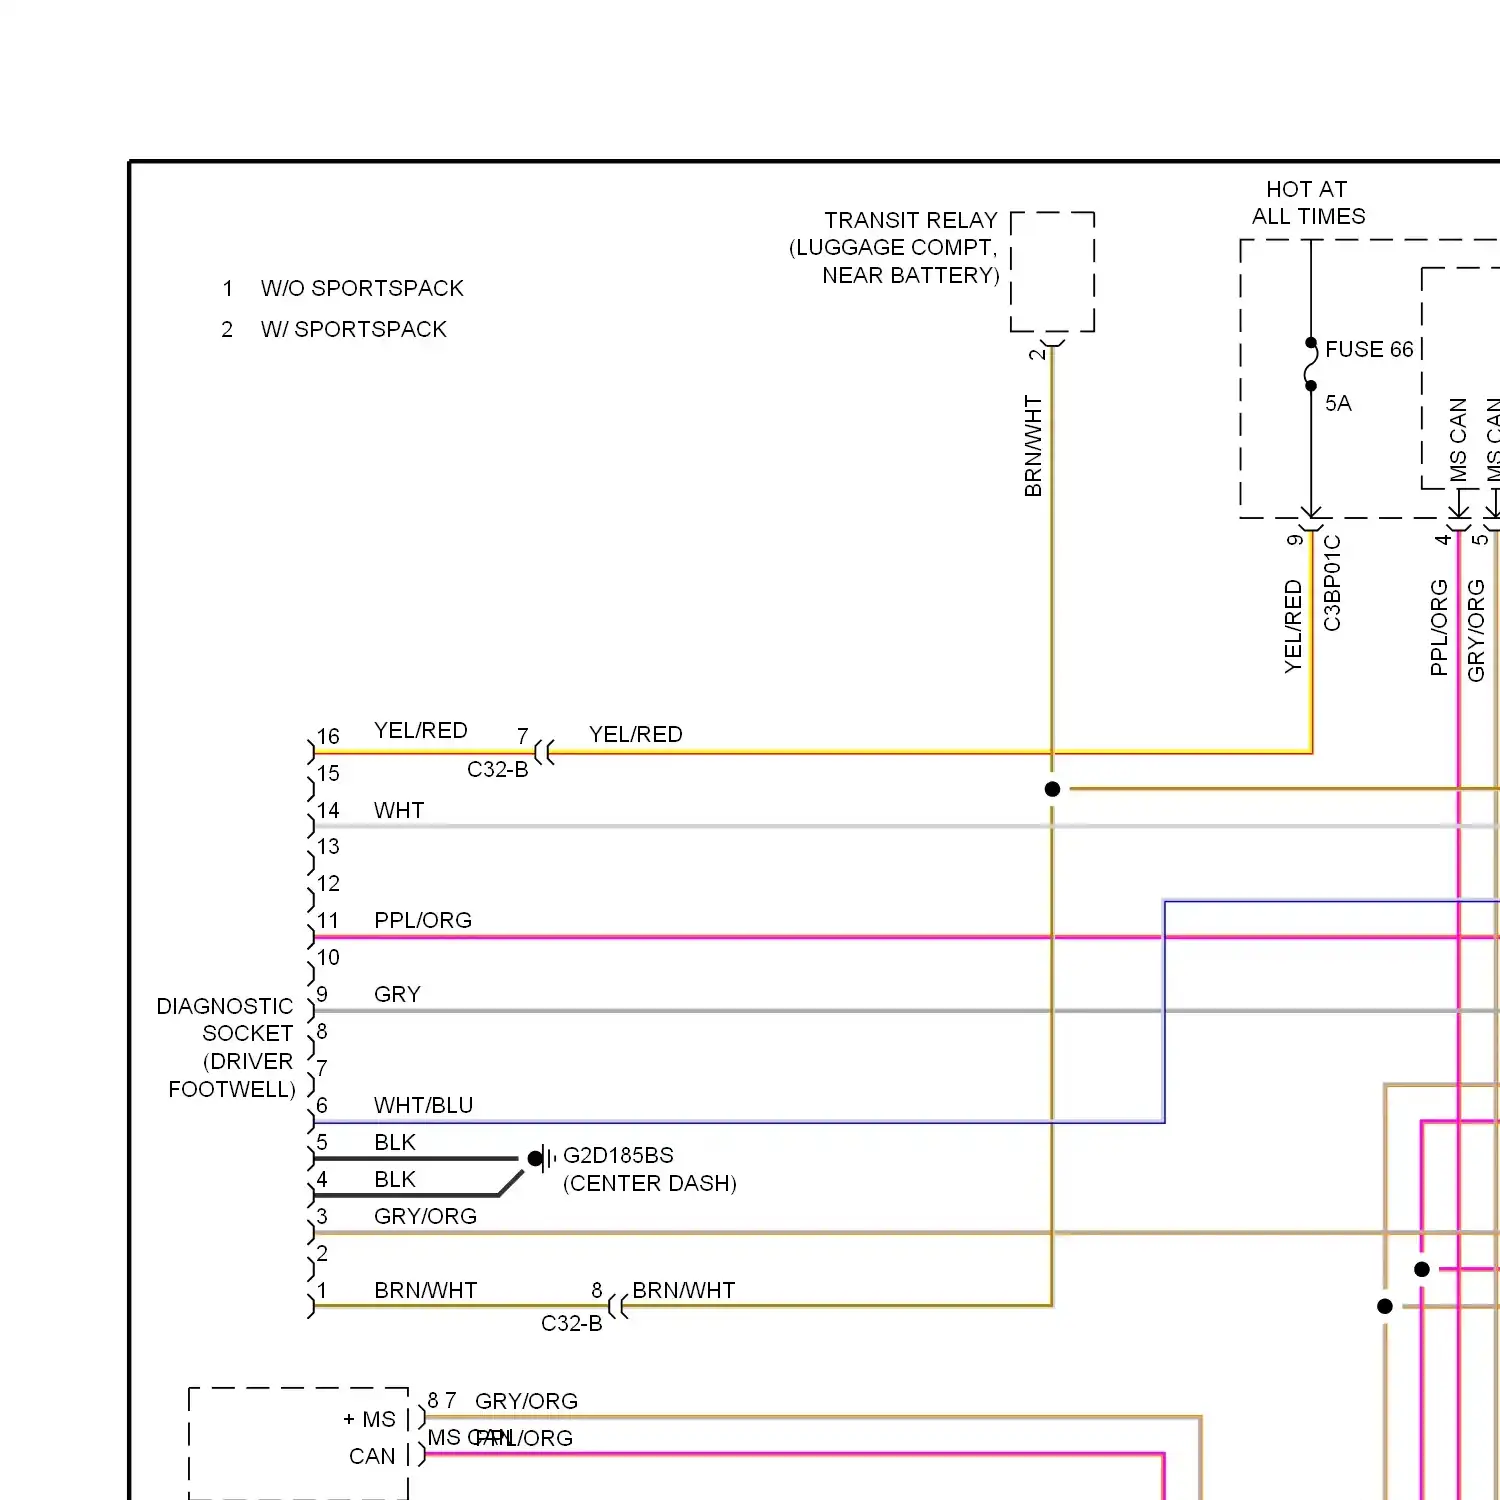Select the 5A fuse rating text
Screen dimensions: 1500x1500
click(x=1338, y=403)
